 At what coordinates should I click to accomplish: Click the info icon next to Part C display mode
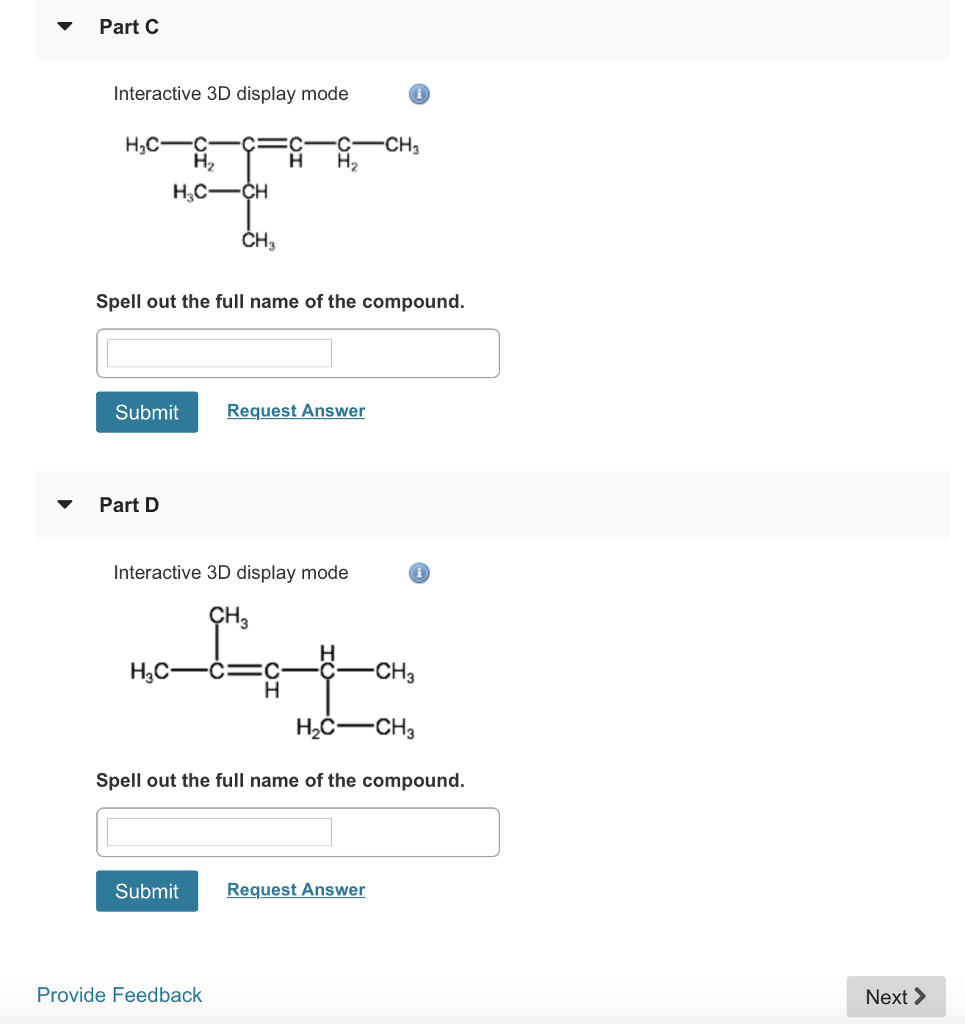click(x=419, y=94)
